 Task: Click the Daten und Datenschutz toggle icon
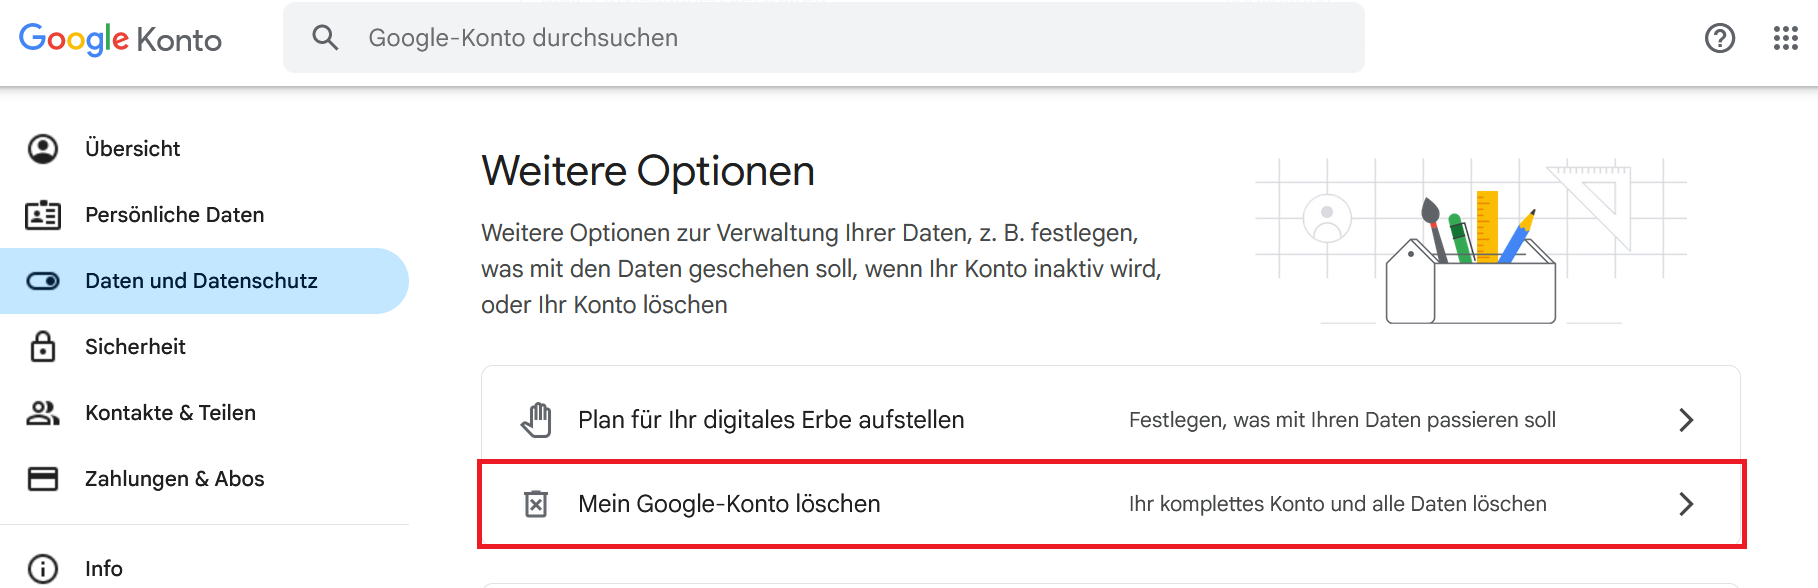[43, 281]
